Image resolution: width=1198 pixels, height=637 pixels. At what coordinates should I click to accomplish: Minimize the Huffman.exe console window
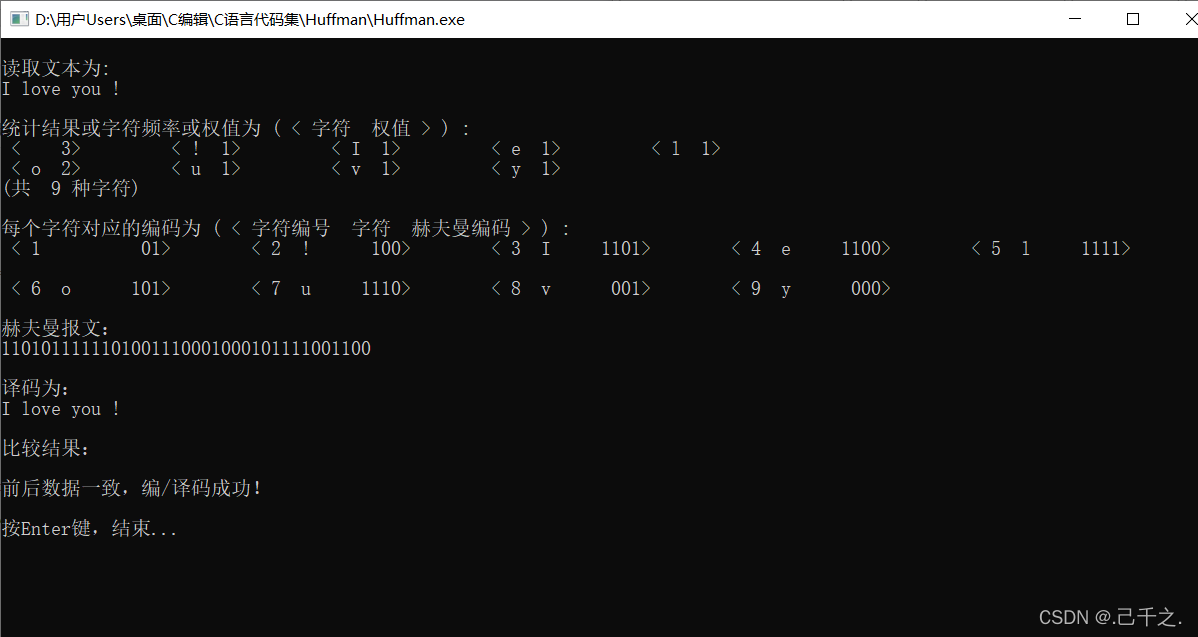[x=1075, y=19]
